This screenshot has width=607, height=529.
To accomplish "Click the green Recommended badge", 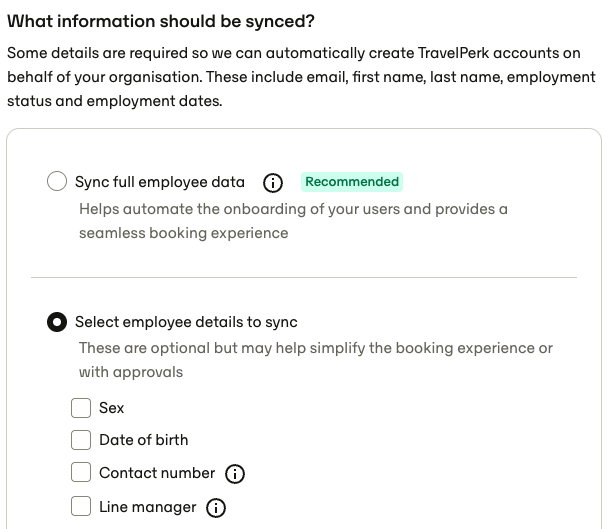I will [352, 182].
